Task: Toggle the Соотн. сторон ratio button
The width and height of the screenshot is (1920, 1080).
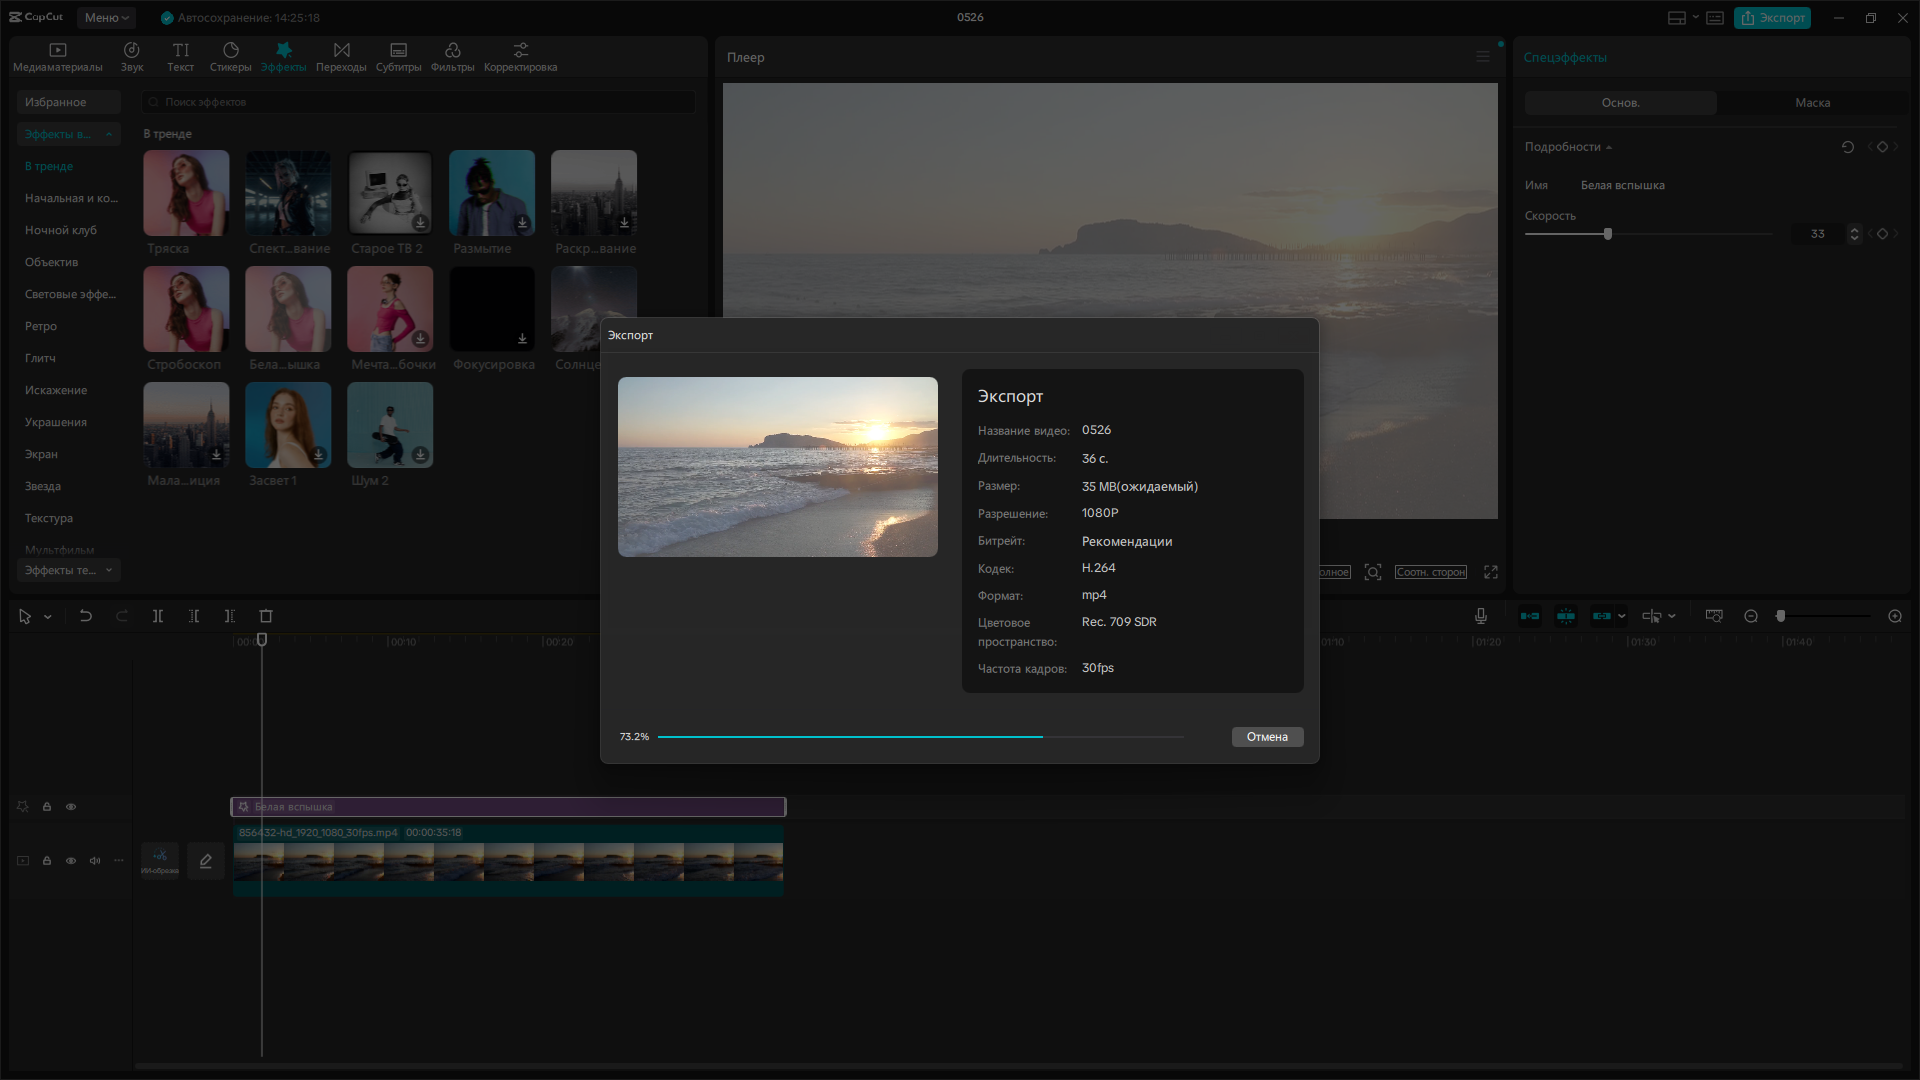Action: click(x=1431, y=572)
